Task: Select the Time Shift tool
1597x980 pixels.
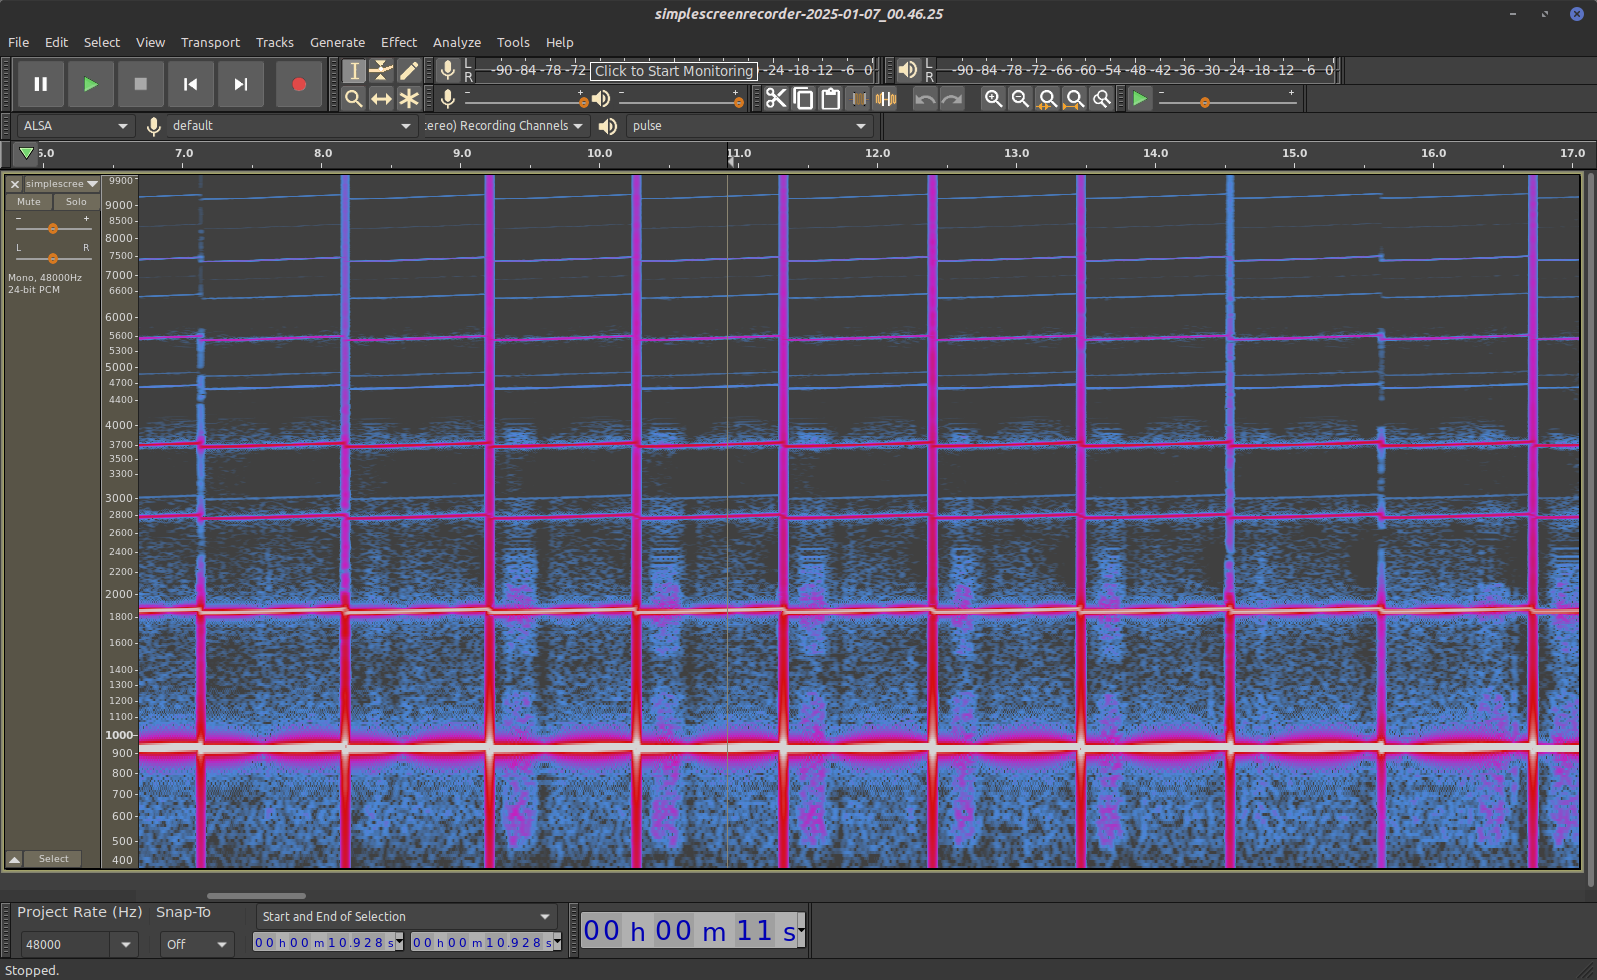Action: 381,98
